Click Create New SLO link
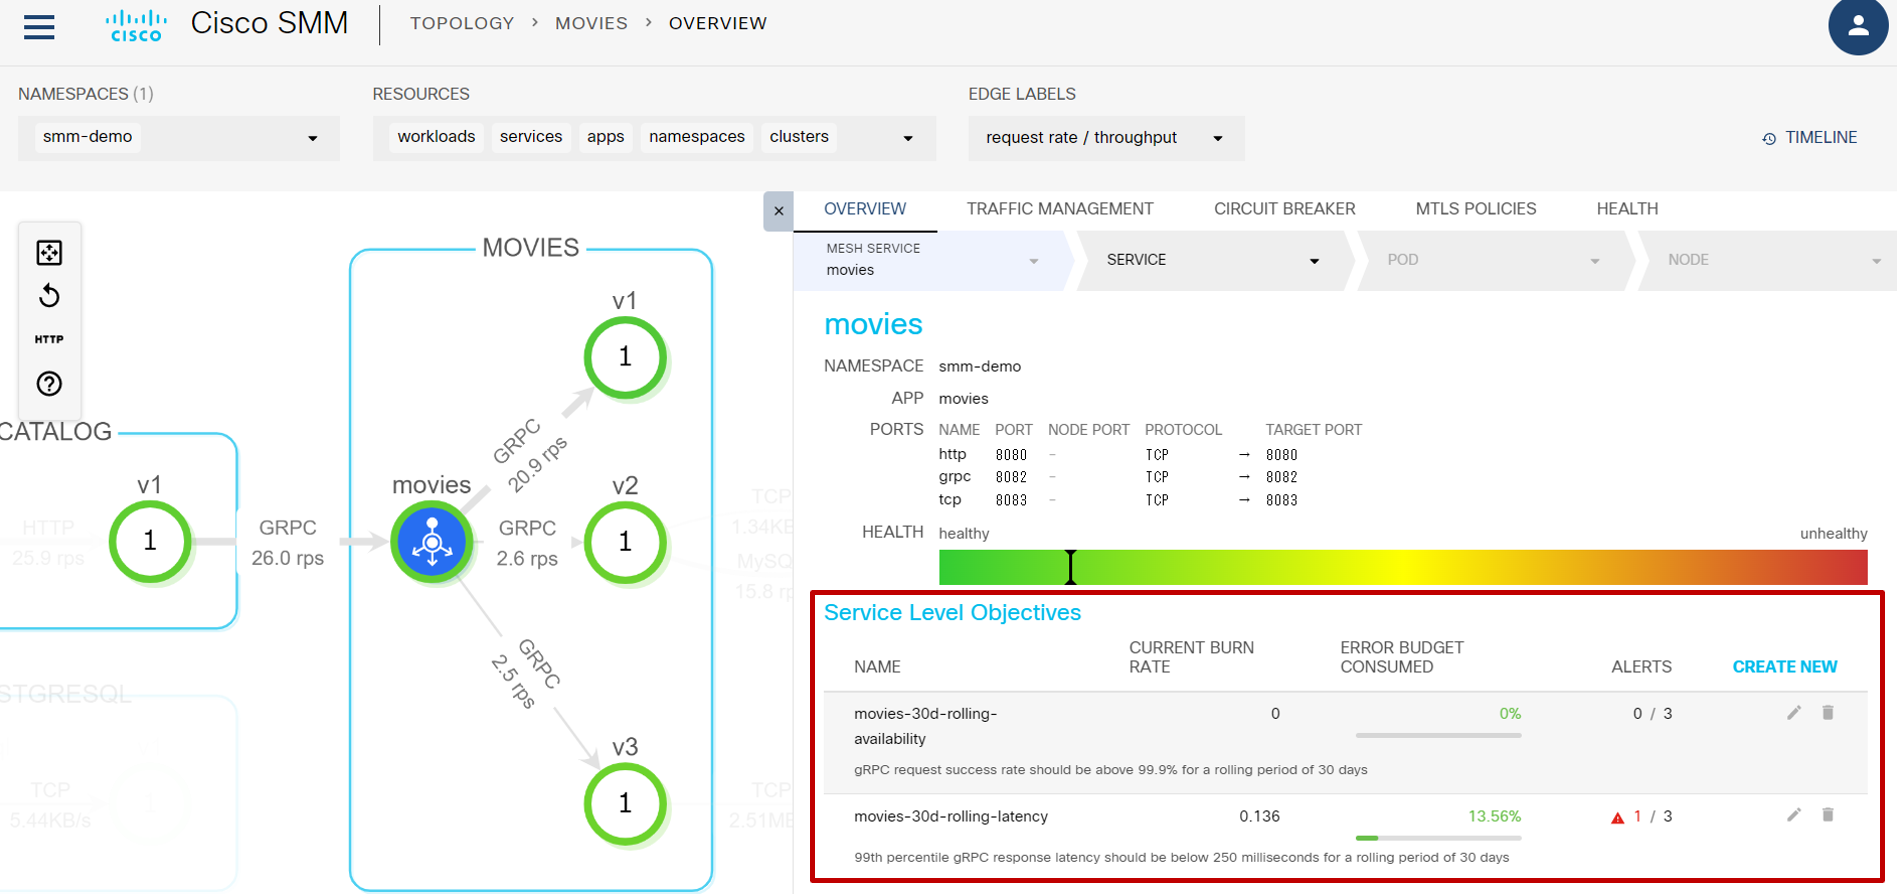 (1784, 667)
